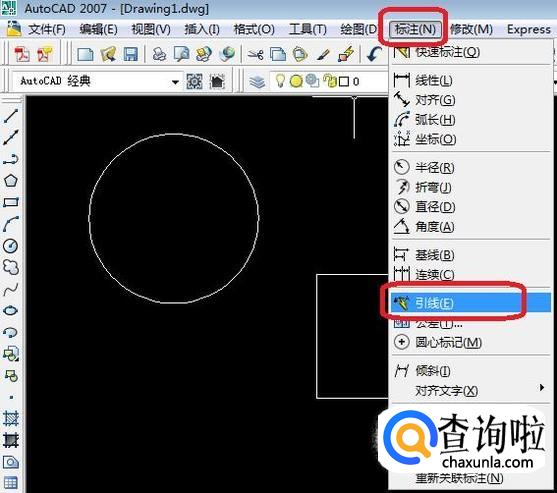This screenshot has width=557, height=493.
Task: Click the workspace settings gear button
Action: click(194, 82)
